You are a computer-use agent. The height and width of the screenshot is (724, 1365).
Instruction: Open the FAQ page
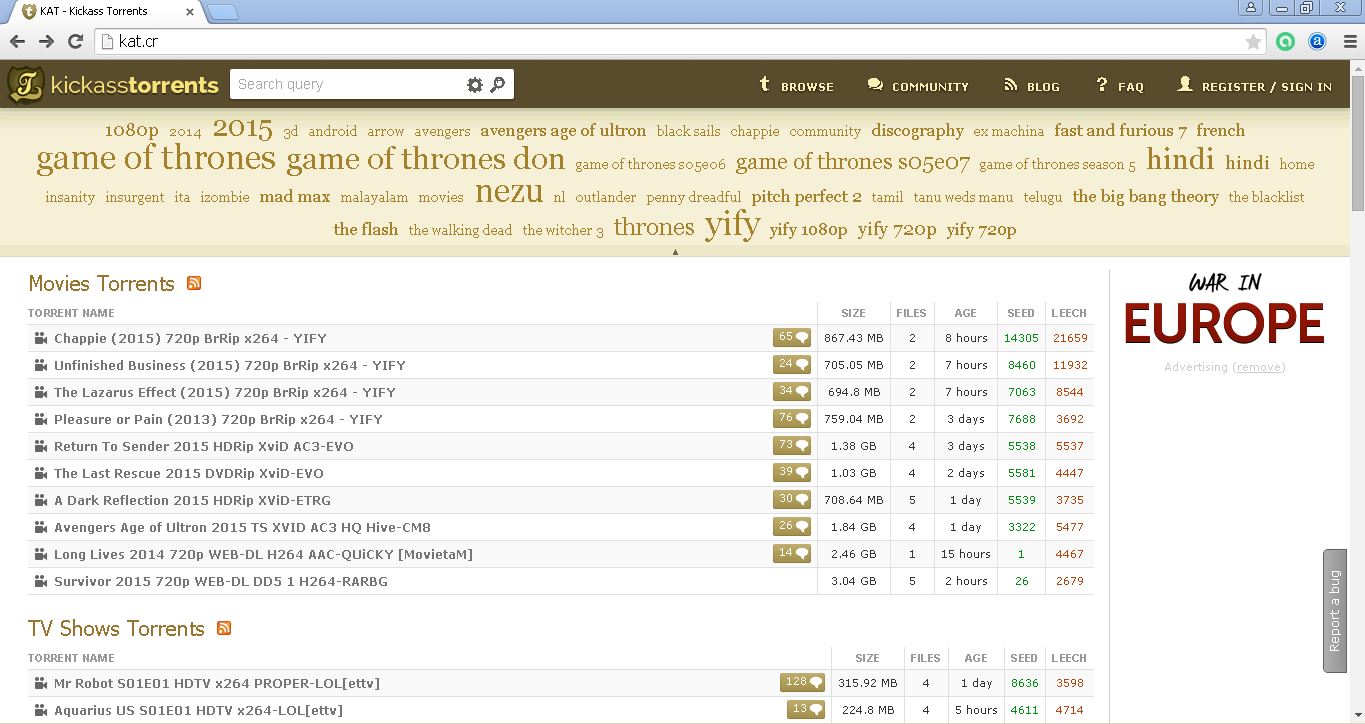tap(1120, 86)
